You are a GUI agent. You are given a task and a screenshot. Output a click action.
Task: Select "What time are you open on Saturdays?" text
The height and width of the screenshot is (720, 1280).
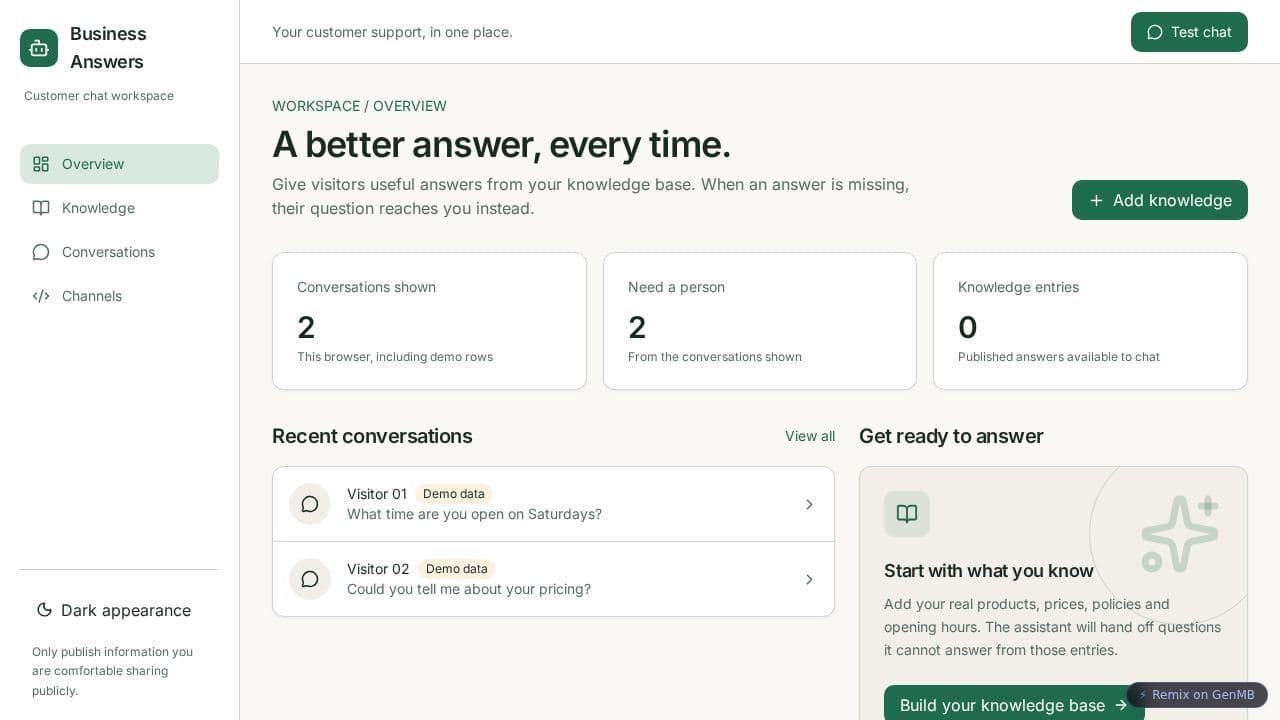click(474, 514)
